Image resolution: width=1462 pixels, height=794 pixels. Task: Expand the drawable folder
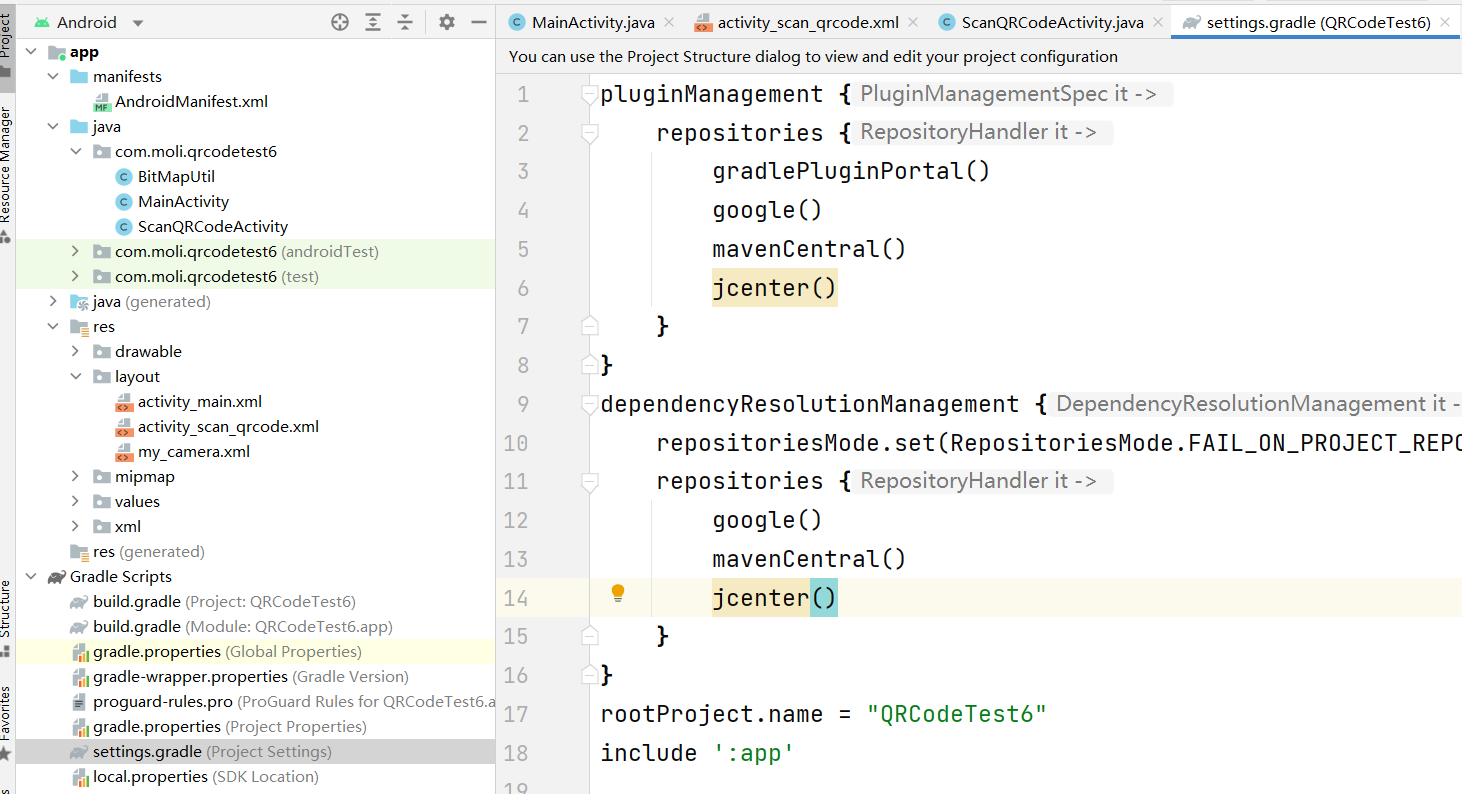pos(76,352)
